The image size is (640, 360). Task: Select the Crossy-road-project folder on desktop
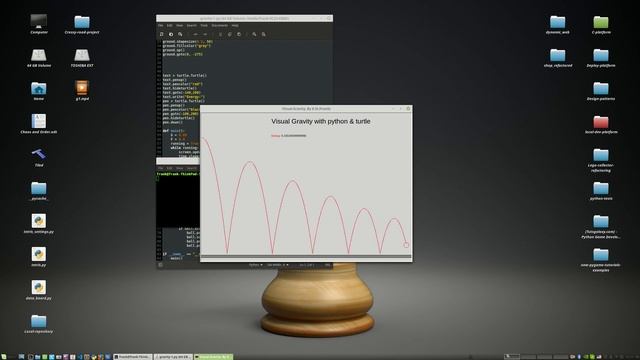pos(82,24)
